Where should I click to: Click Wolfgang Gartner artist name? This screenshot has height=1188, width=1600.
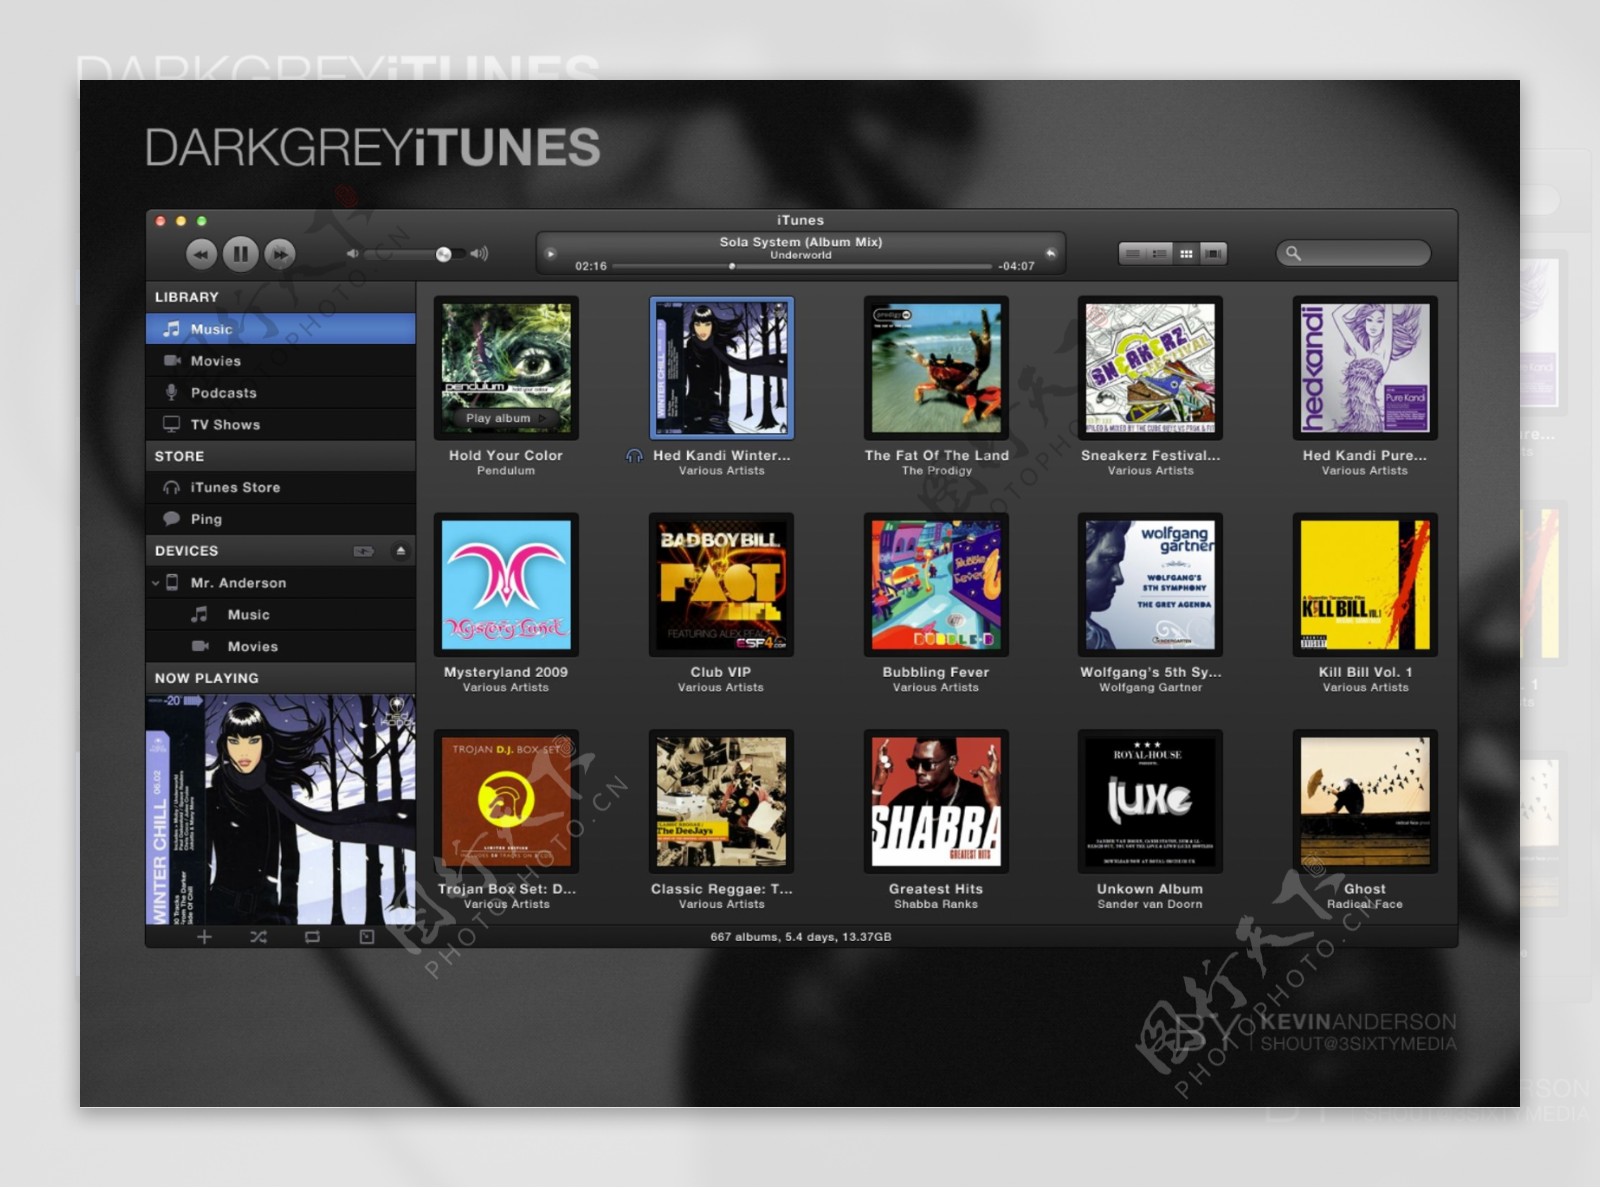1151,688
